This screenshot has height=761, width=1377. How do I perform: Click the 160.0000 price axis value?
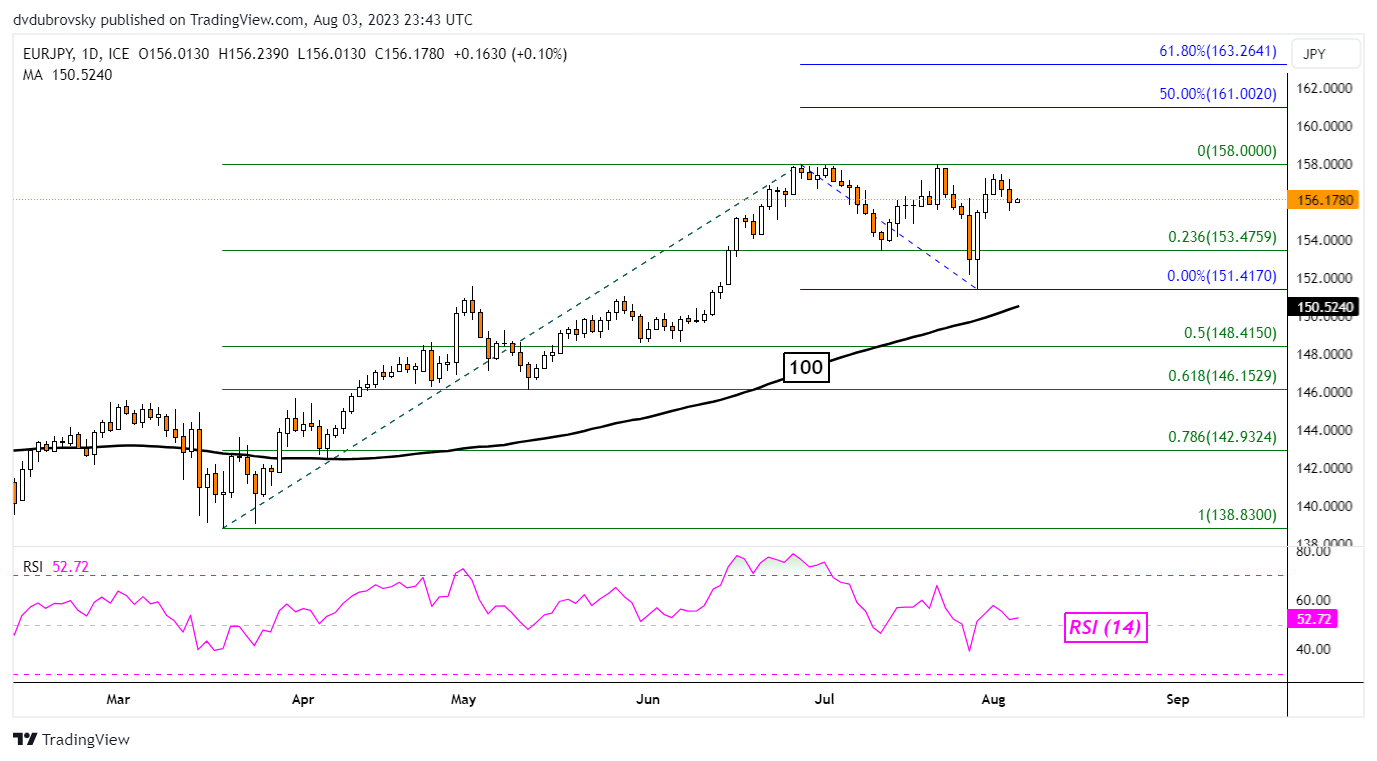point(1325,126)
